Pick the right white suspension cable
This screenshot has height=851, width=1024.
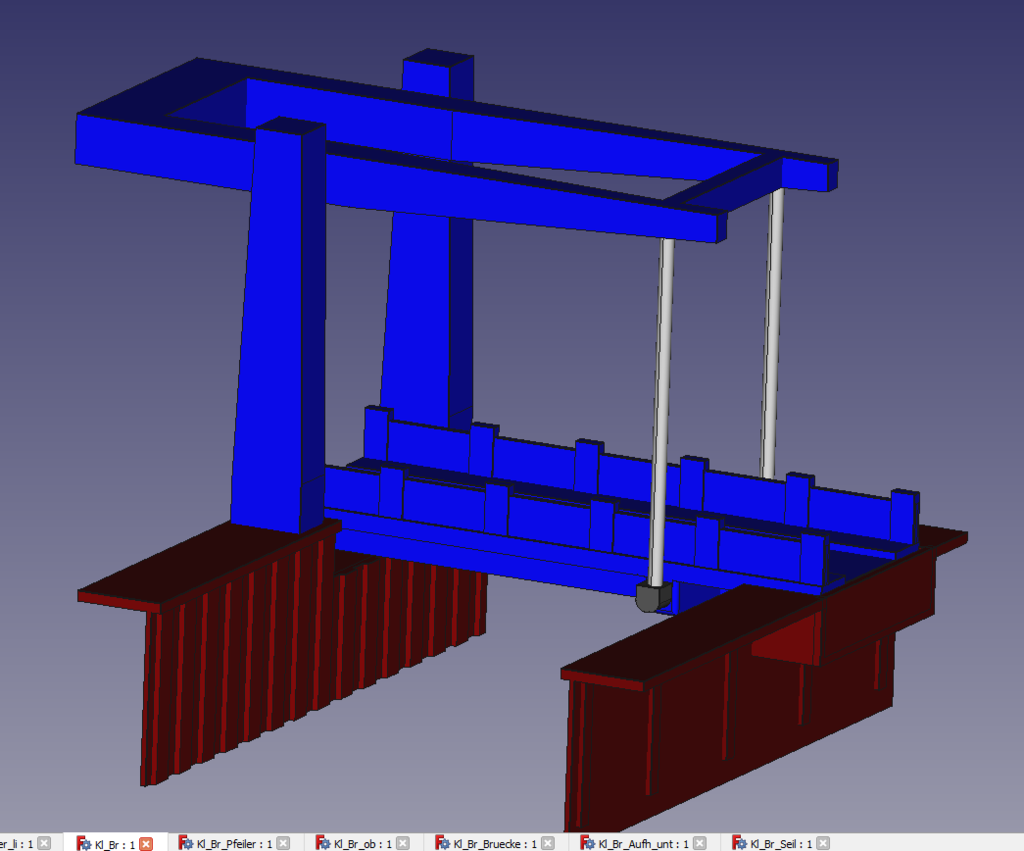[x=773, y=330]
